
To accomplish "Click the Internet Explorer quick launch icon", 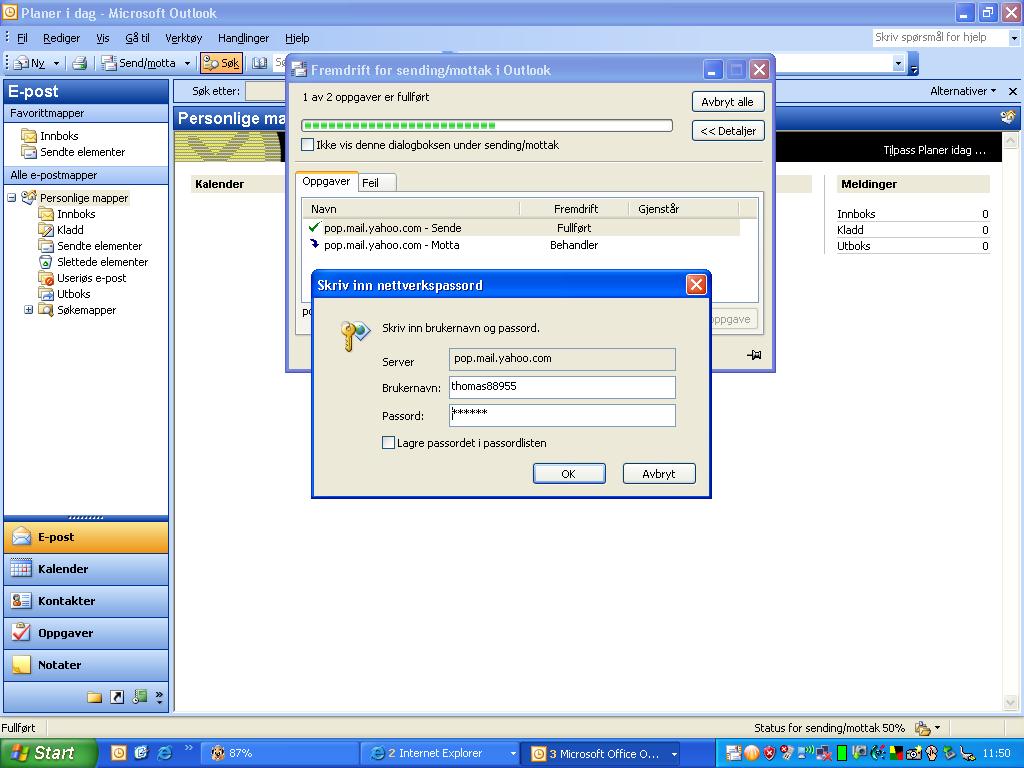I will [165, 753].
